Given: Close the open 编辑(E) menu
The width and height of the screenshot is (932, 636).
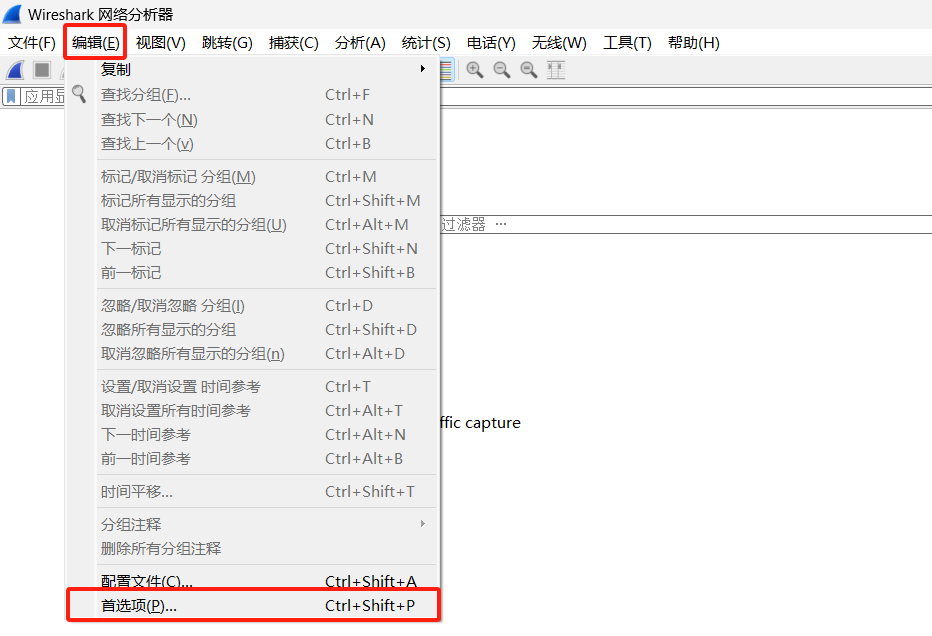Looking at the screenshot, I should point(96,43).
